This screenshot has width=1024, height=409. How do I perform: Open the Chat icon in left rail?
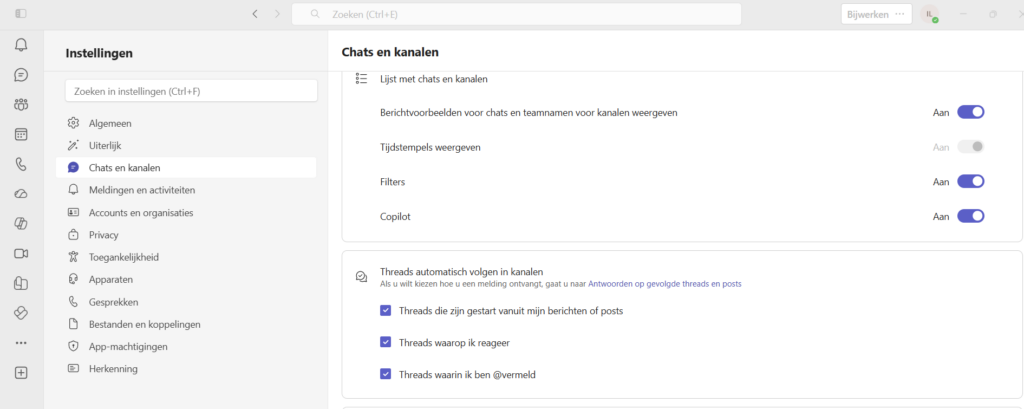point(21,74)
